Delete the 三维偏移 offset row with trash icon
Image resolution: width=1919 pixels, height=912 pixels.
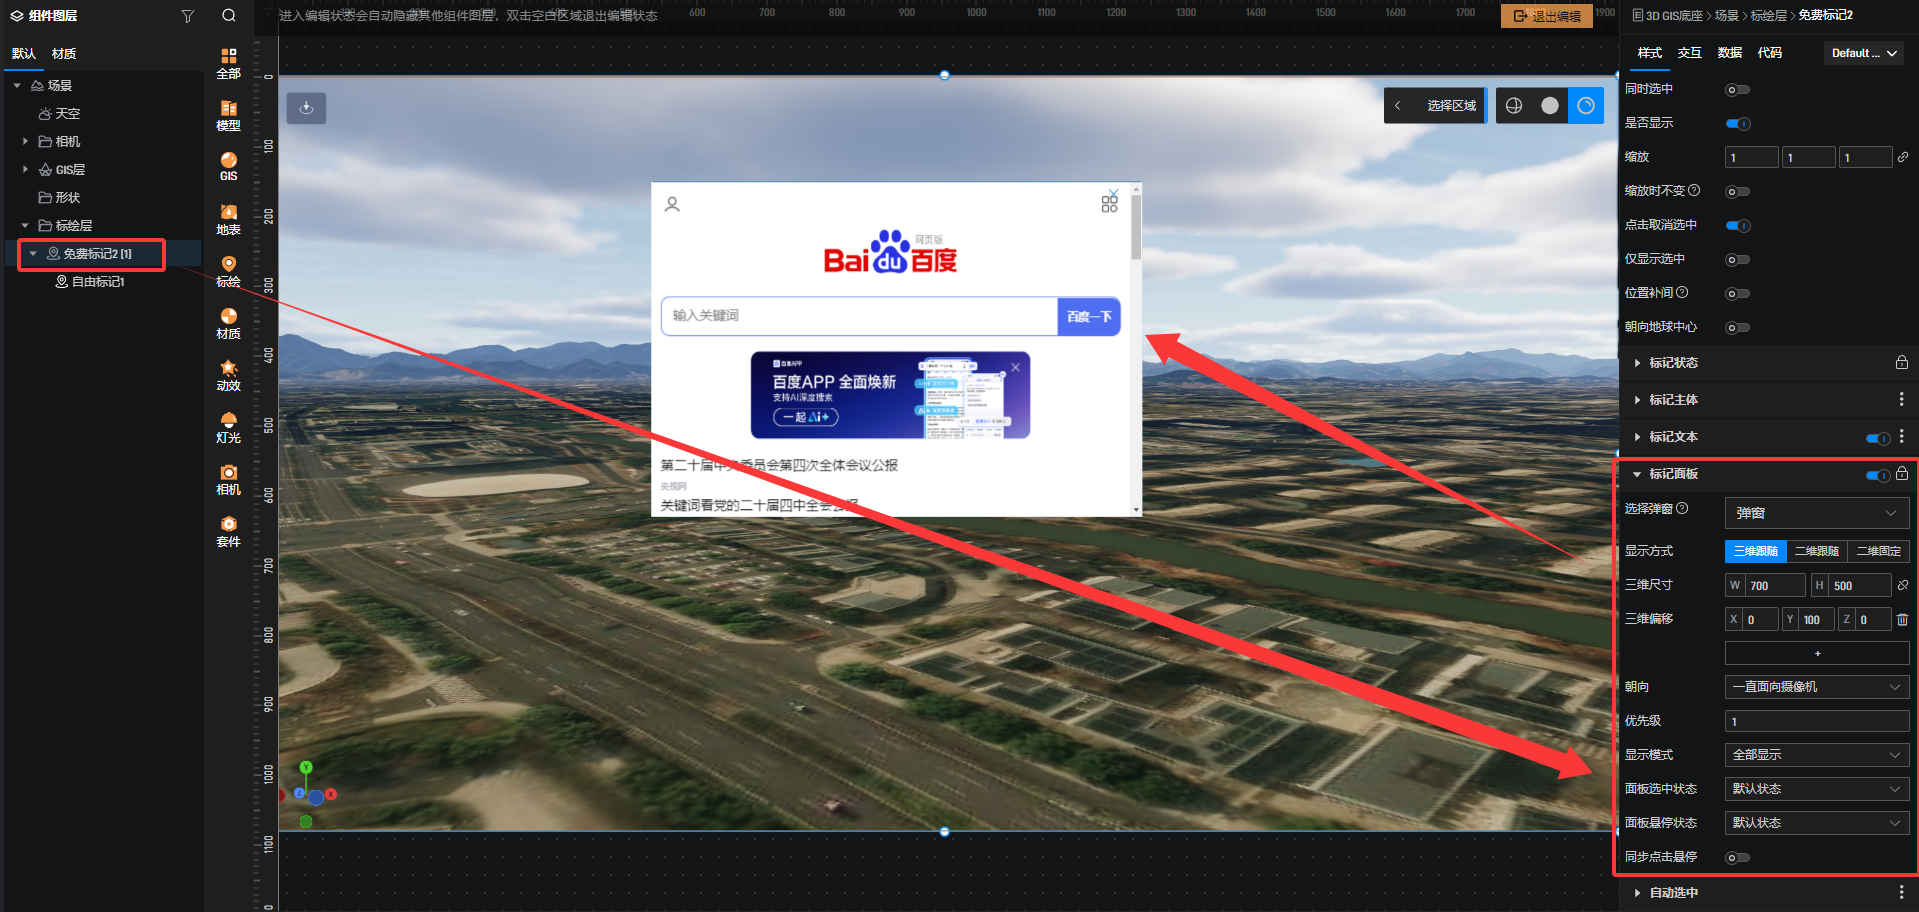(x=1902, y=620)
